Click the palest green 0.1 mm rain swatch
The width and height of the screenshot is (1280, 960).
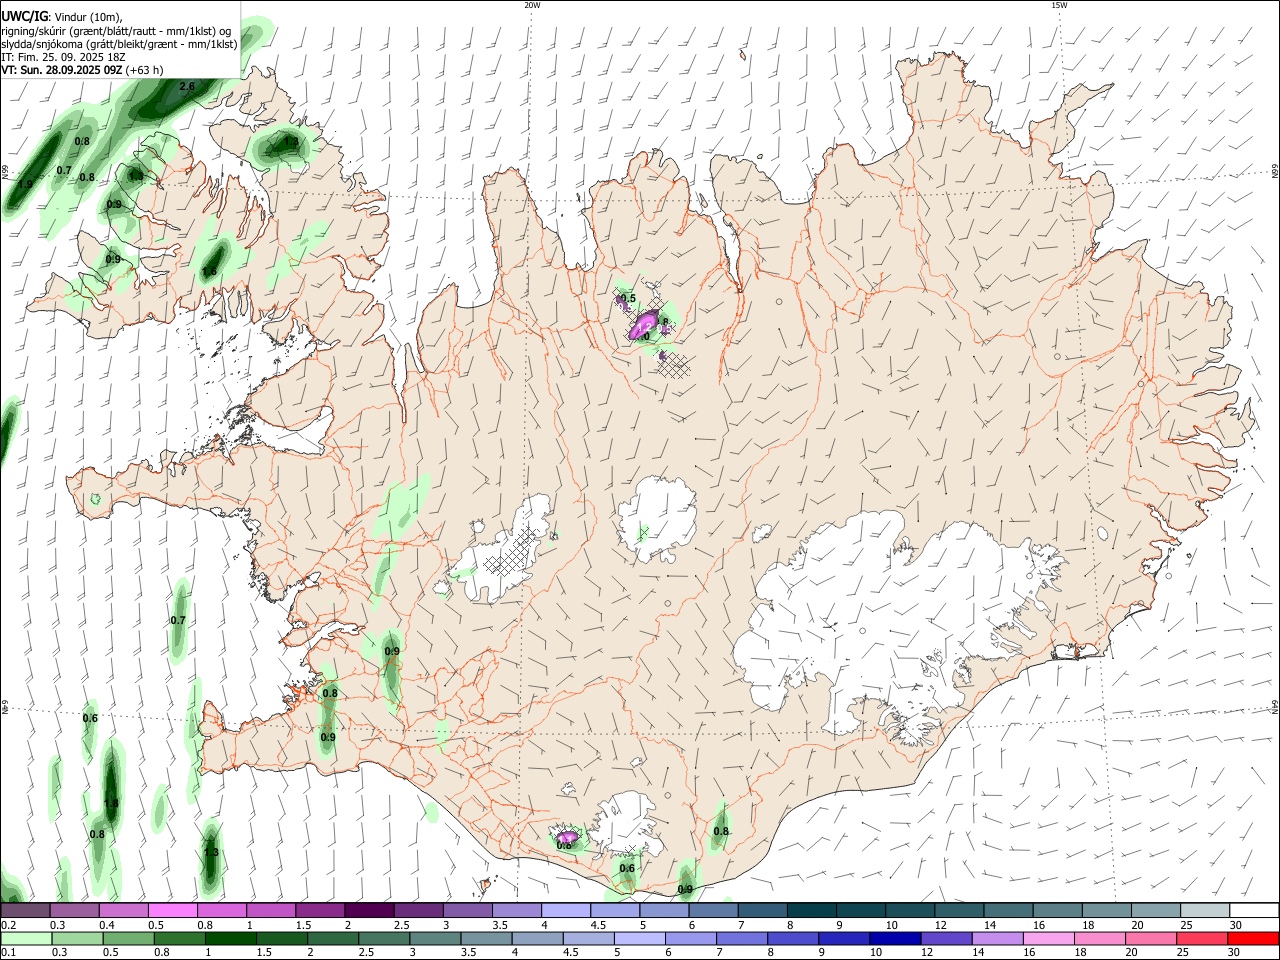26,938
